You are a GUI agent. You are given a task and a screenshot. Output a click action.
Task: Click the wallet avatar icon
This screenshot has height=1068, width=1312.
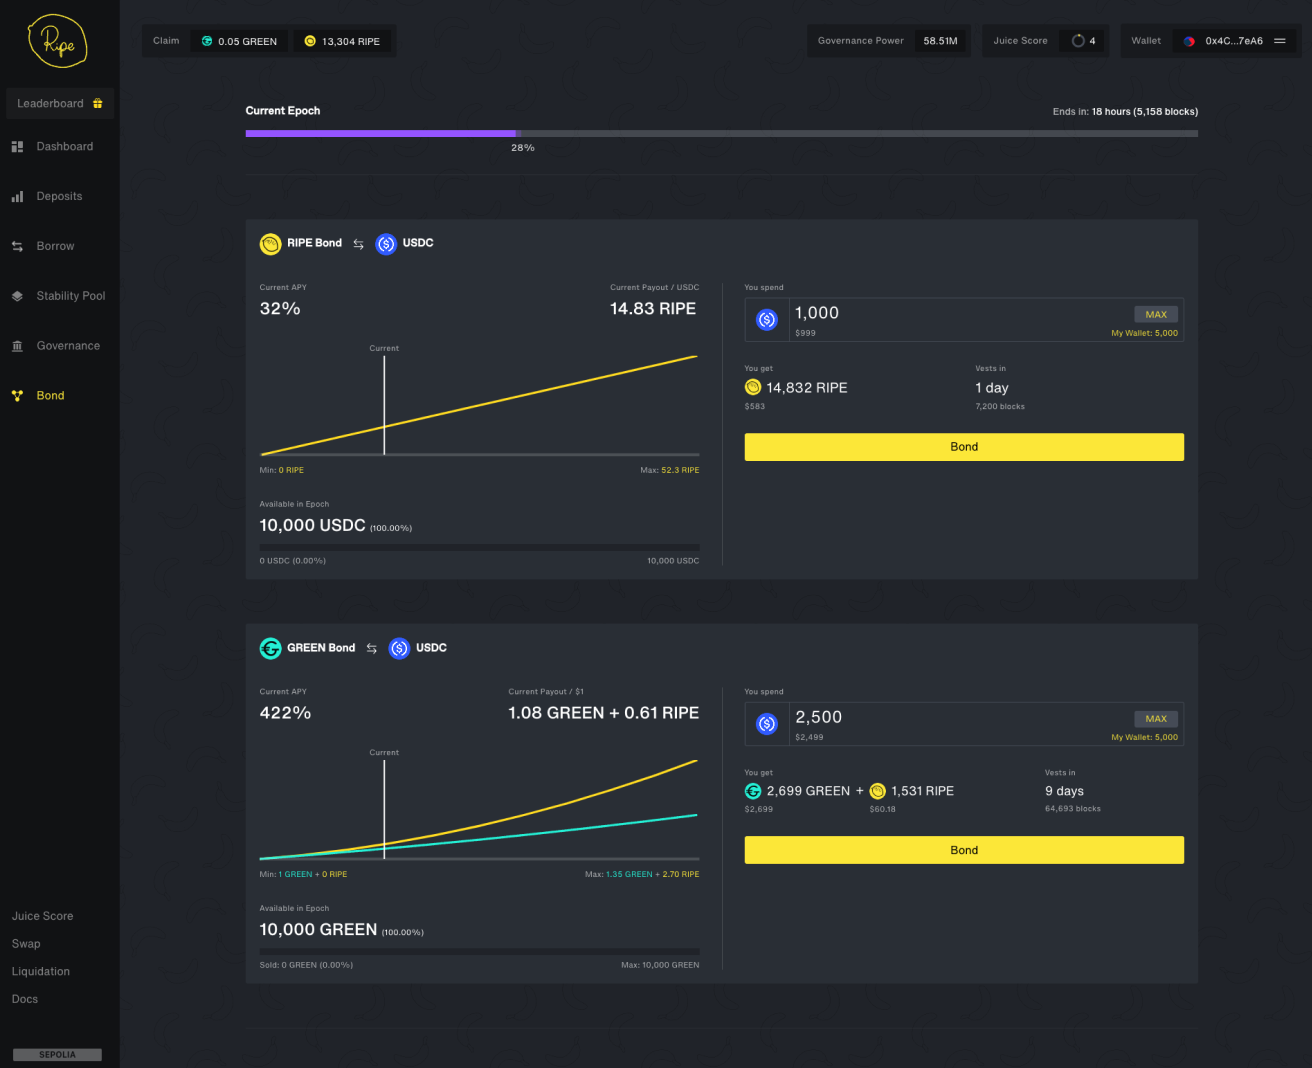click(1189, 41)
